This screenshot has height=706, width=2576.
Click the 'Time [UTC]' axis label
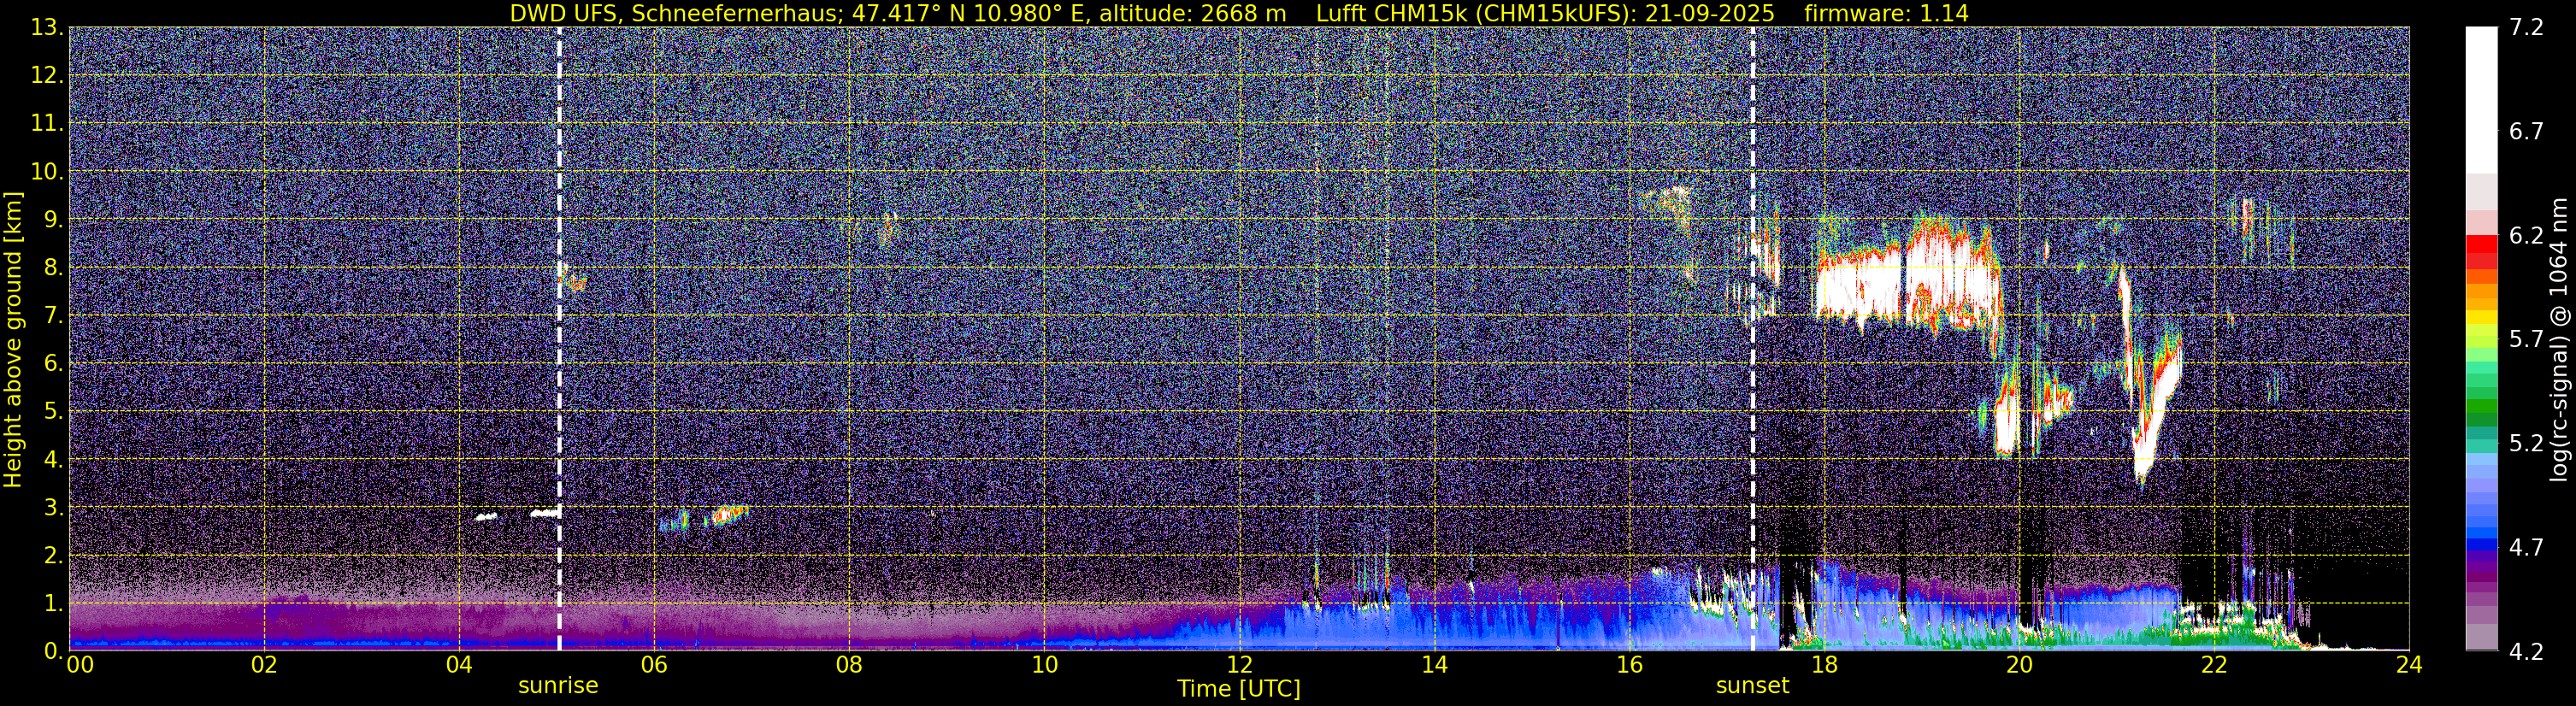[1239, 689]
